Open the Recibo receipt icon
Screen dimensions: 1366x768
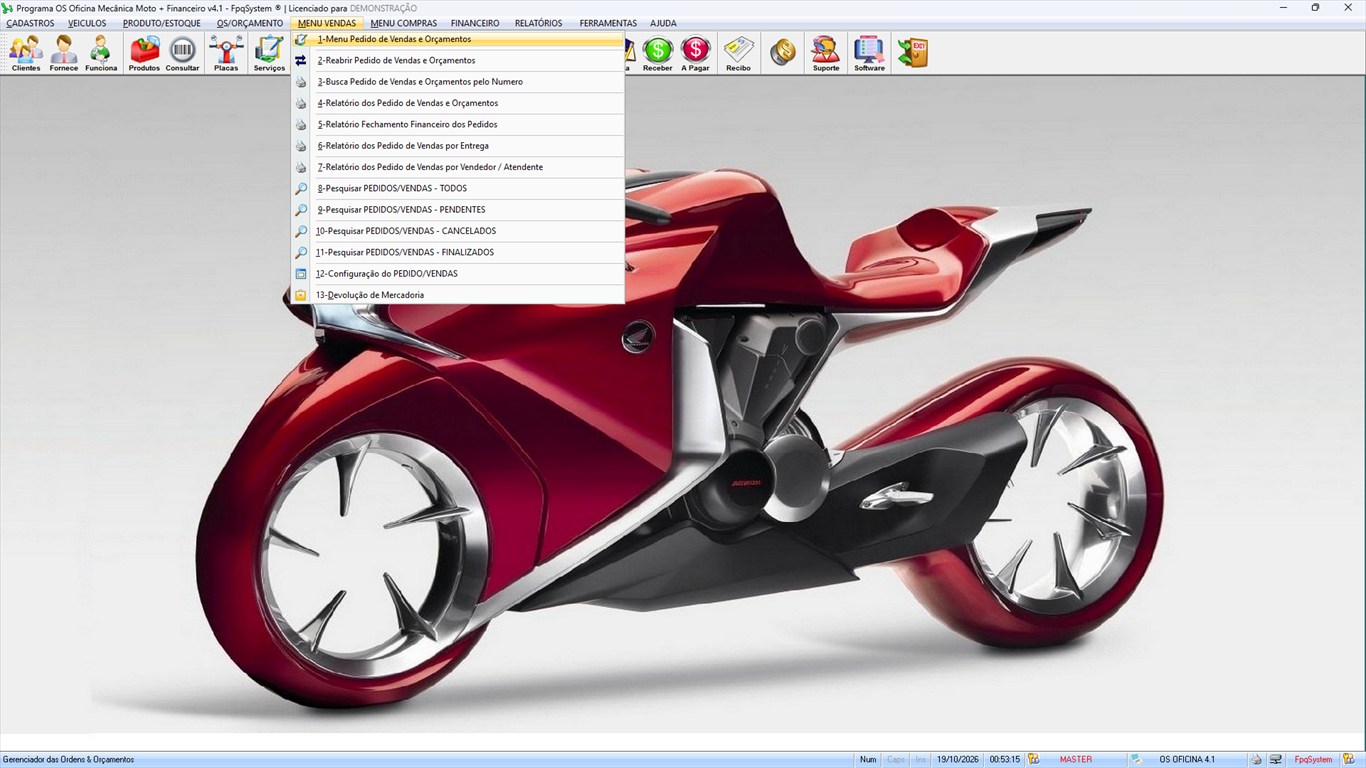(738, 53)
